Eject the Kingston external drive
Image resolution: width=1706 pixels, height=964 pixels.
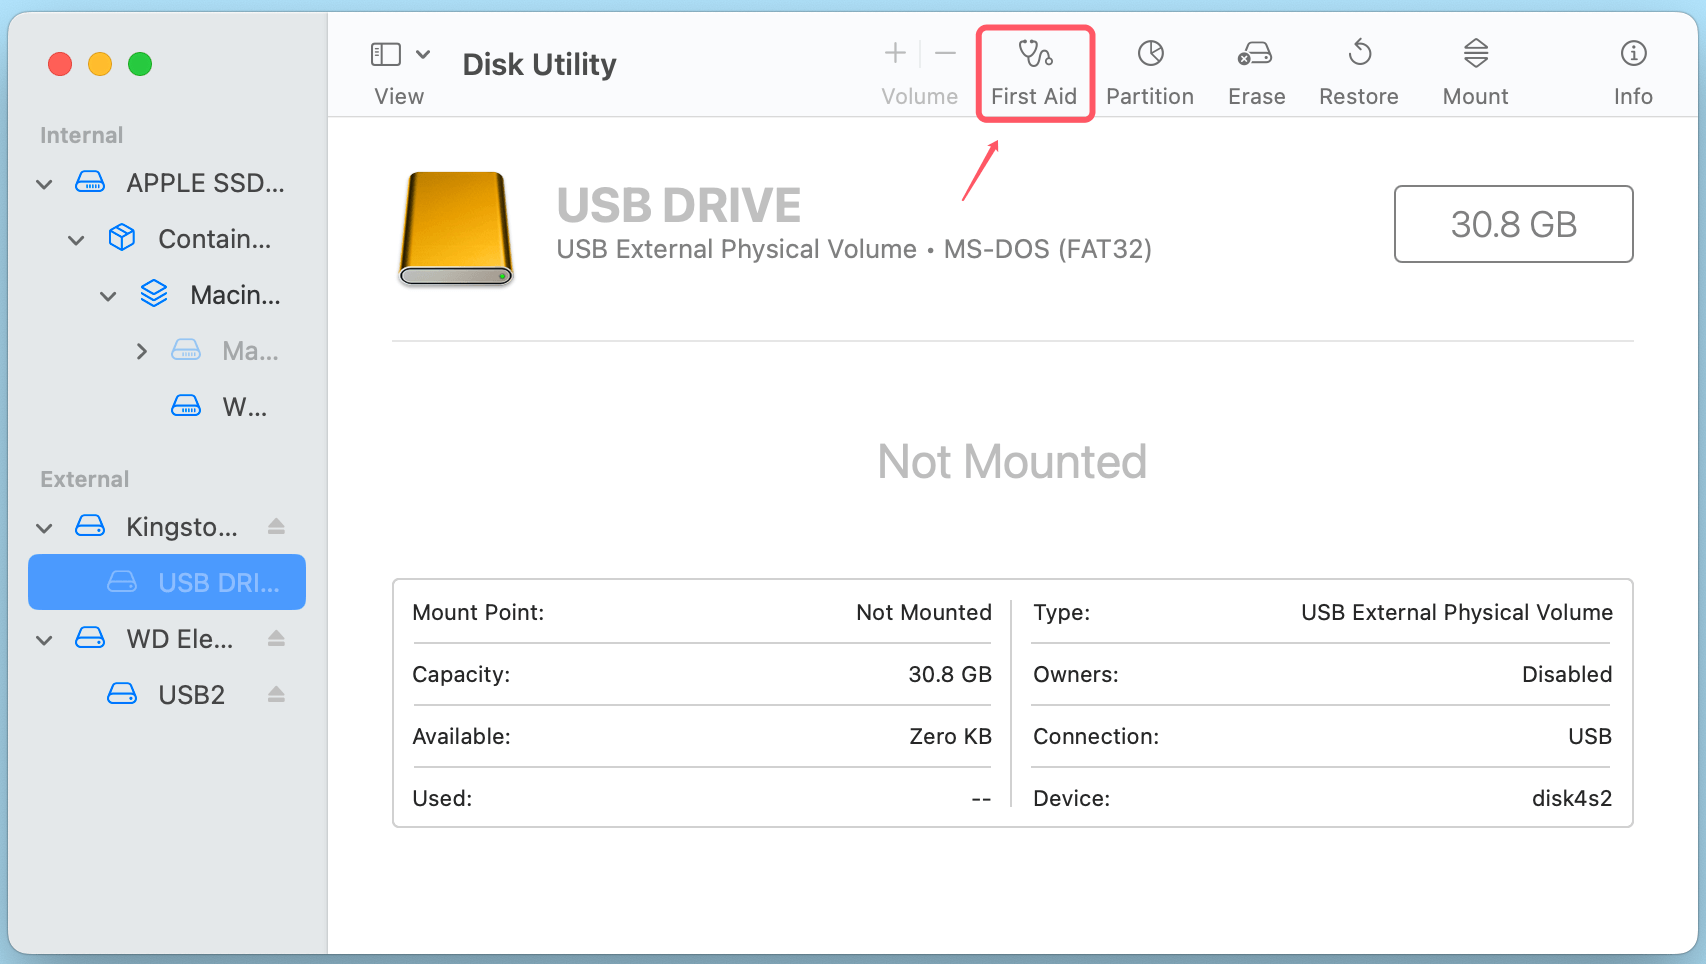276,526
